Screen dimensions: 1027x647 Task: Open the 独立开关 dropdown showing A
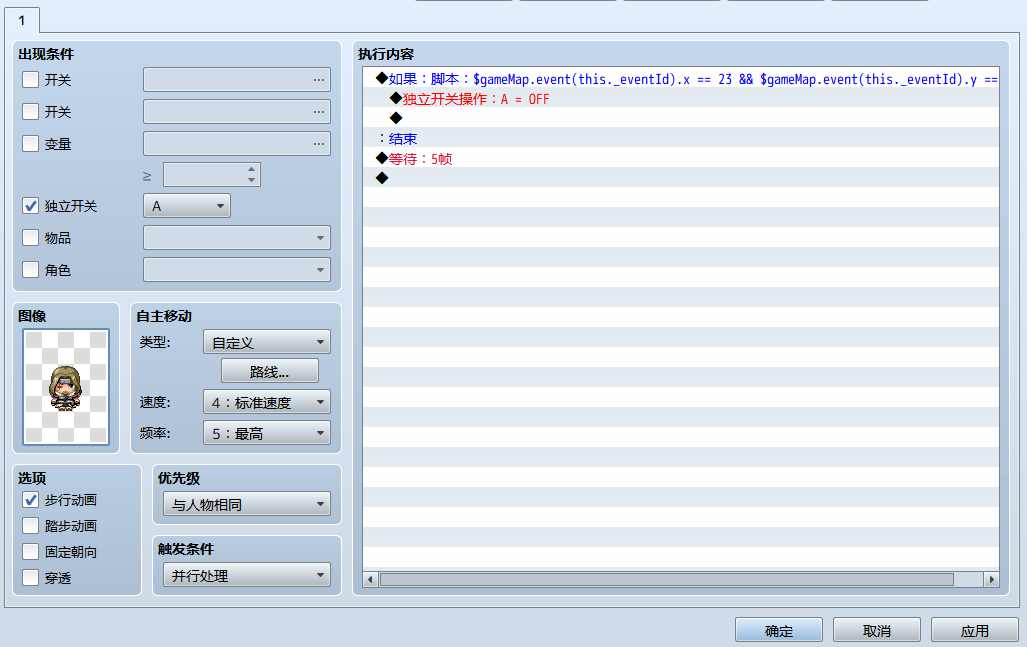(x=187, y=206)
